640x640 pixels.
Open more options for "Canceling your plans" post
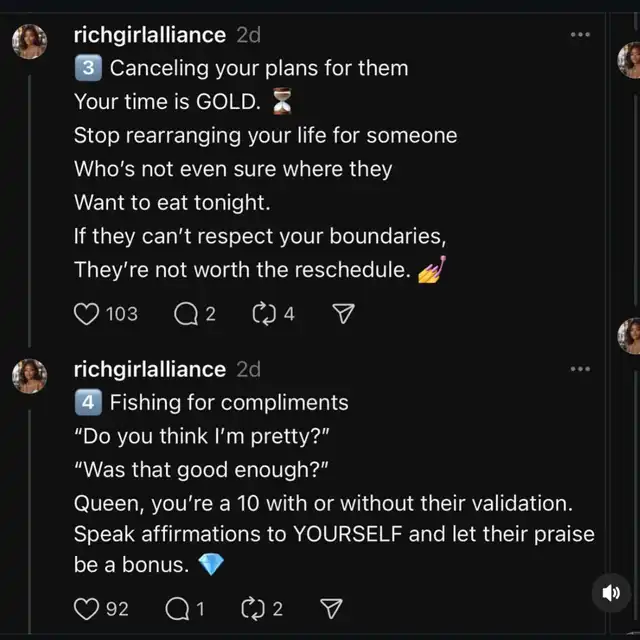point(580,35)
